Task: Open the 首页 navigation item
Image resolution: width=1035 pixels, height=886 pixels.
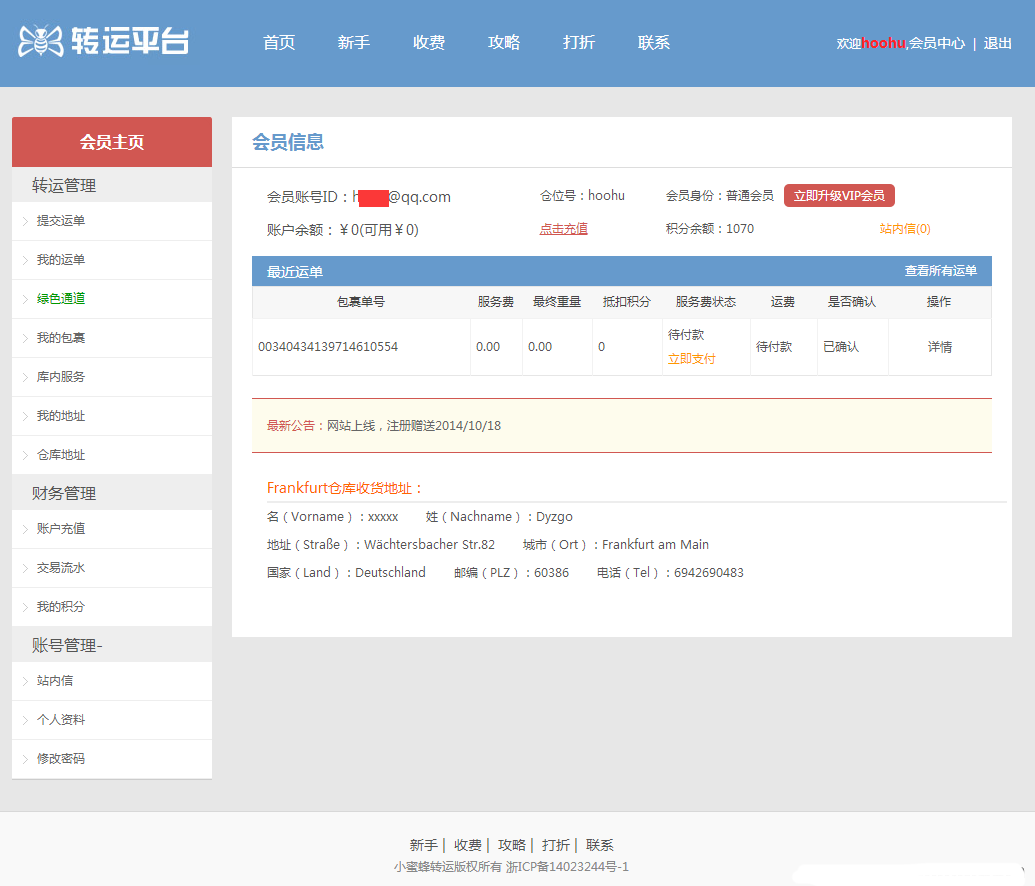Action: pyautogui.click(x=279, y=43)
